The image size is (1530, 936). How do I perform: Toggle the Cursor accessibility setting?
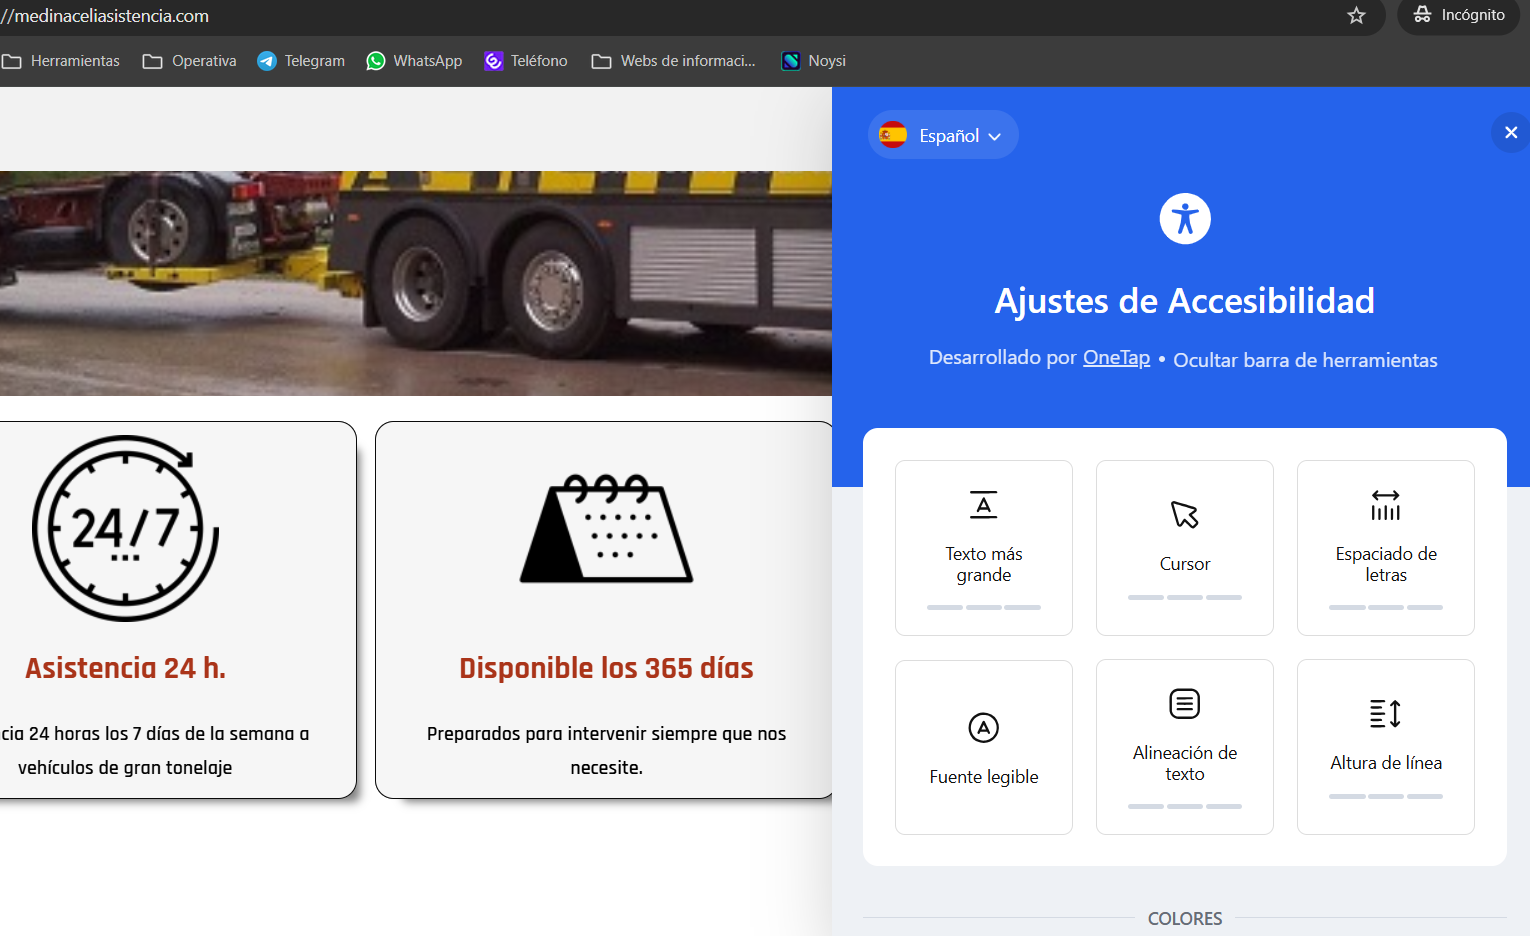(1184, 547)
